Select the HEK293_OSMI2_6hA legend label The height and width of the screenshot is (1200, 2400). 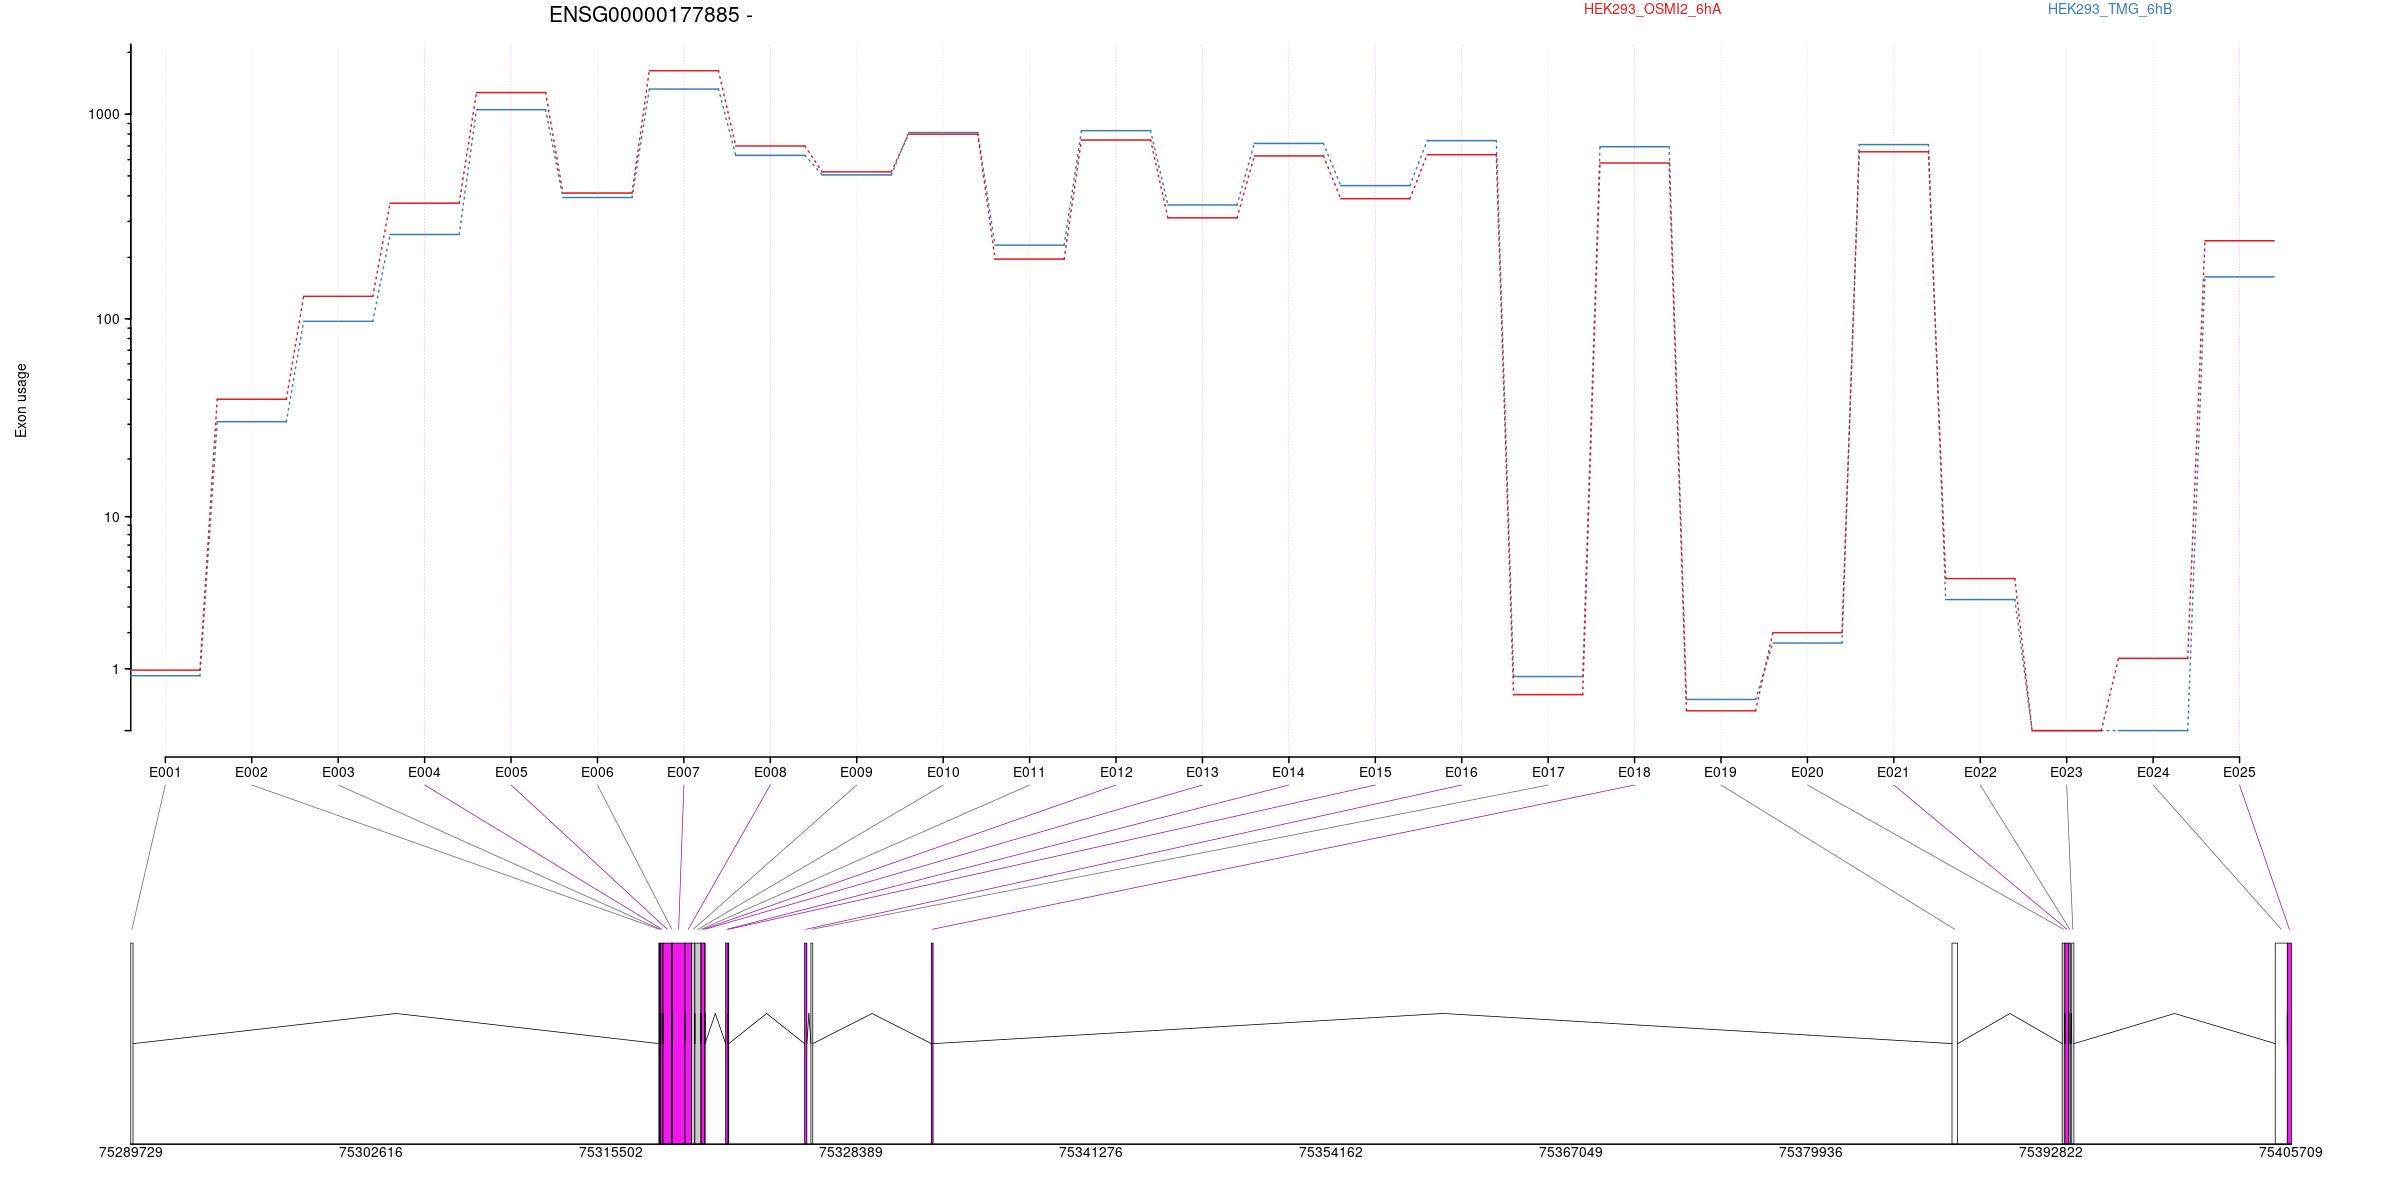1652,9
